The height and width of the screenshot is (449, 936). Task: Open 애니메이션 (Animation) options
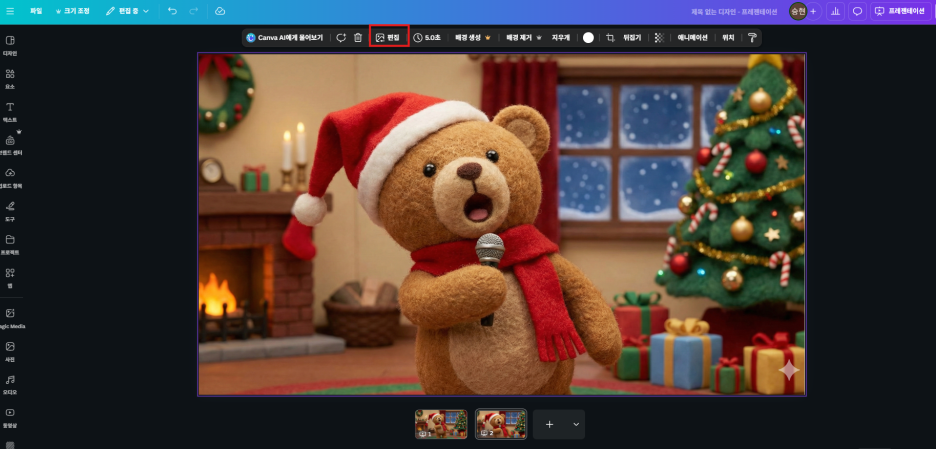coord(692,38)
